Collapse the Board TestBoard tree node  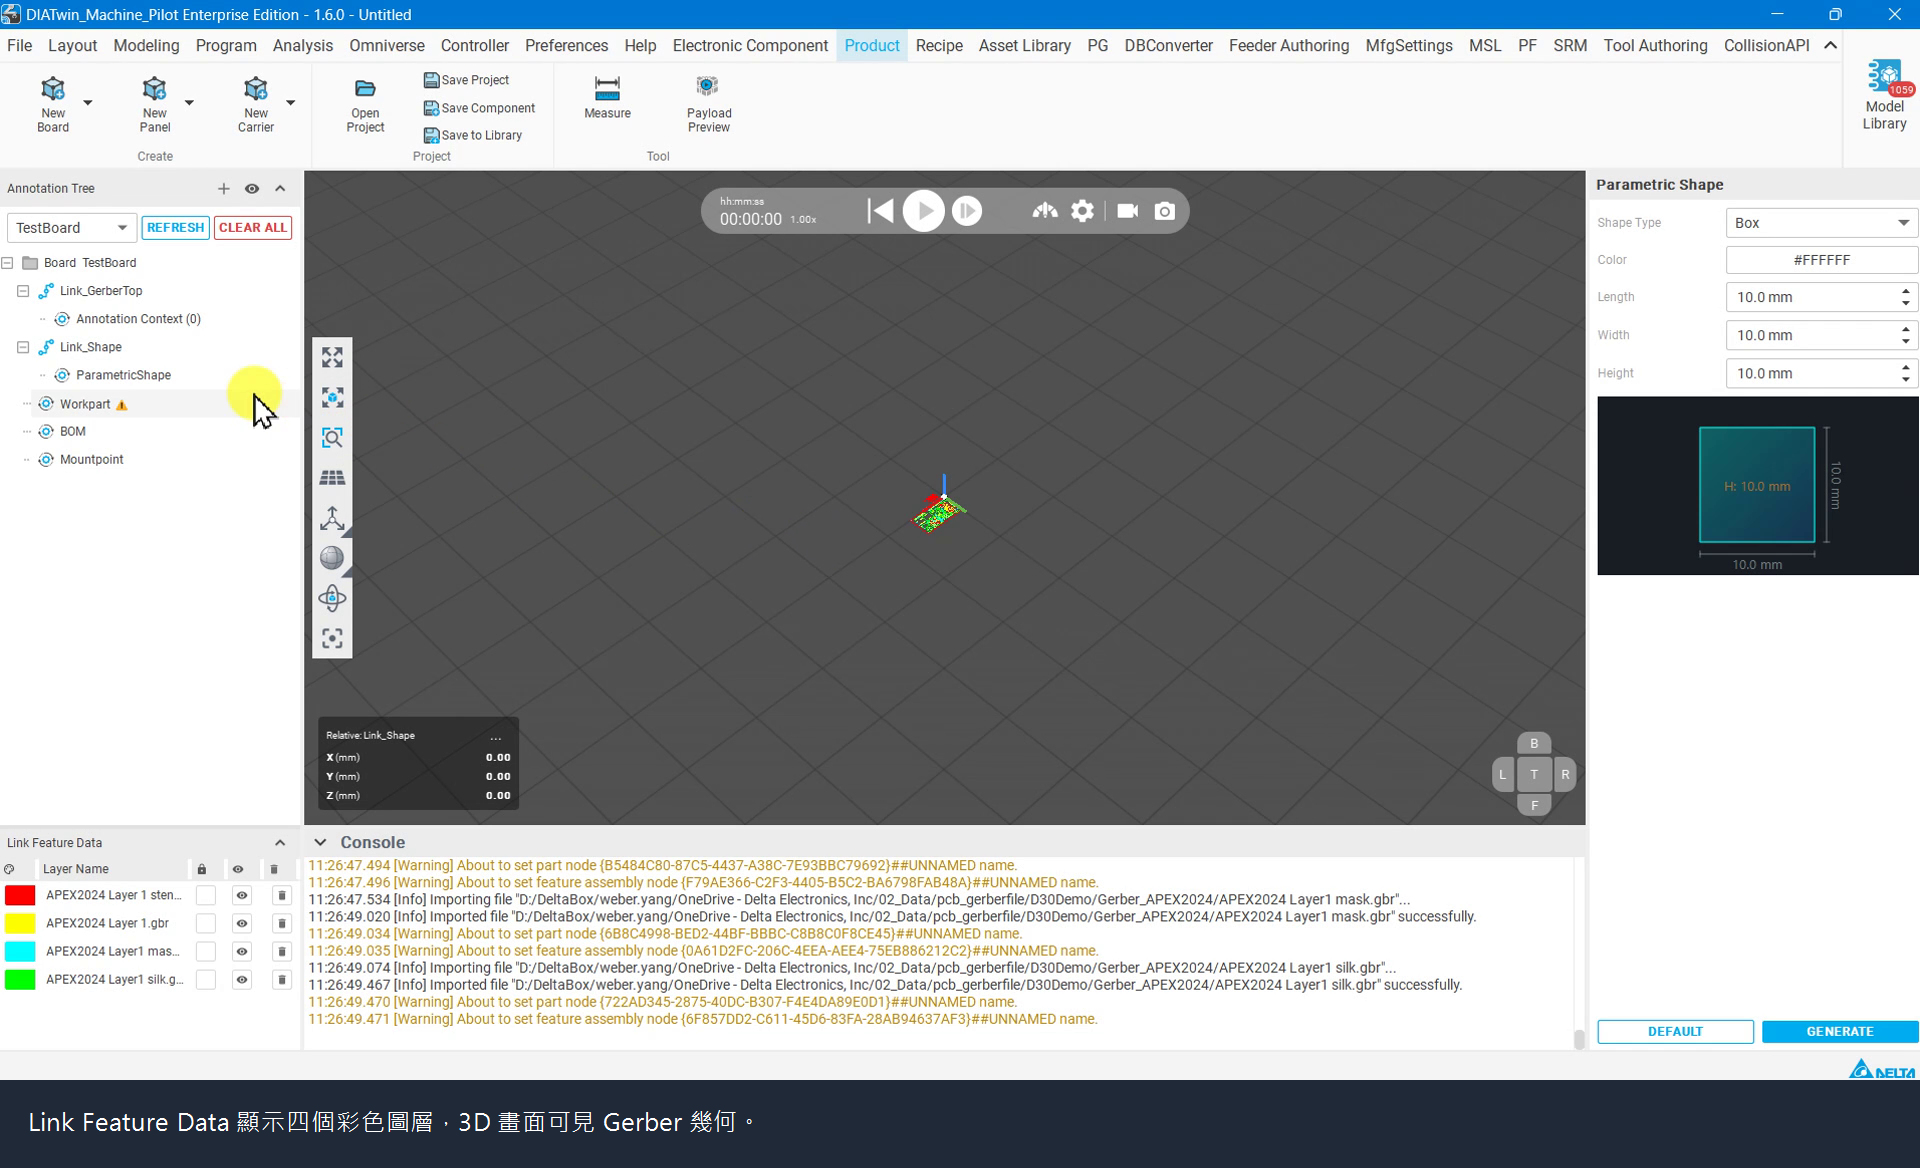click(8, 263)
